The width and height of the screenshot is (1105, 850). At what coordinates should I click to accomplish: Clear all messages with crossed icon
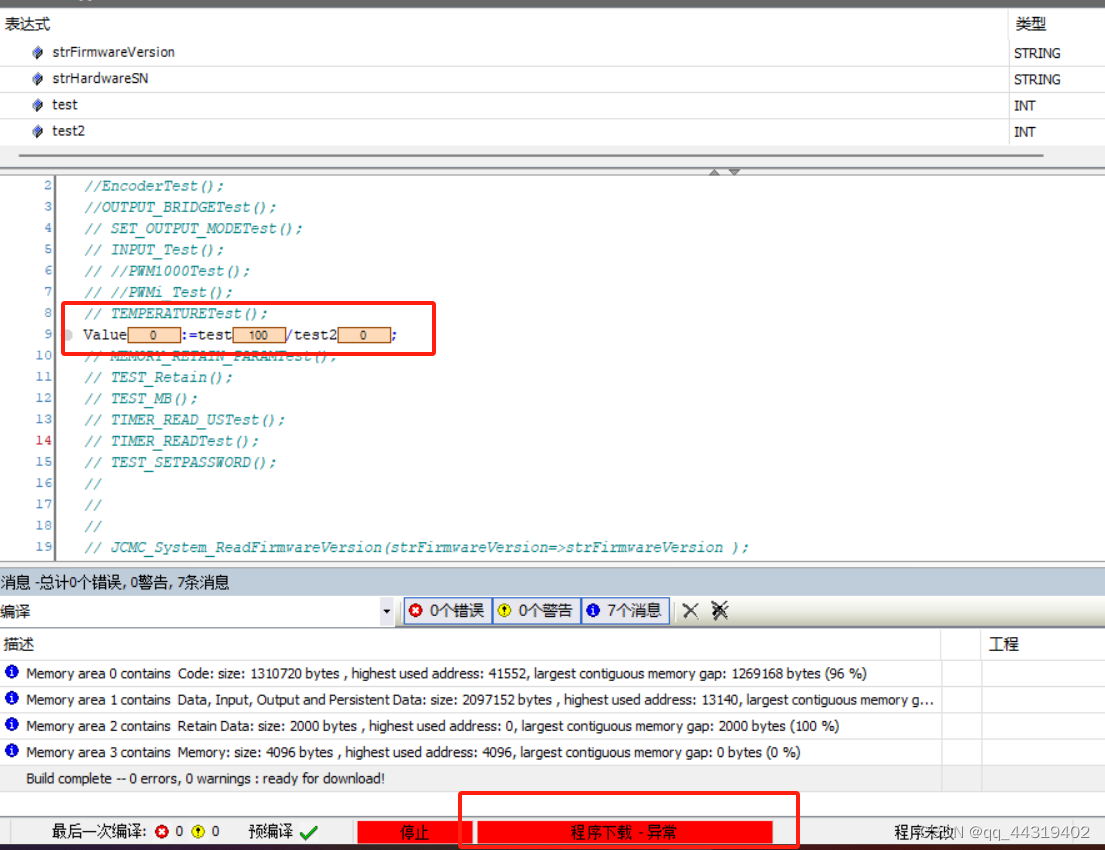click(x=720, y=610)
